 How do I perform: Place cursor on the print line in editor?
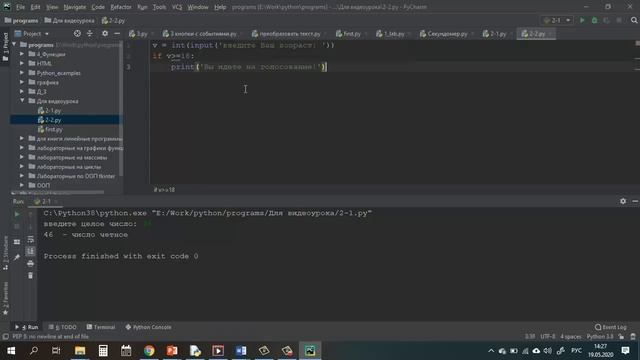coord(249,67)
